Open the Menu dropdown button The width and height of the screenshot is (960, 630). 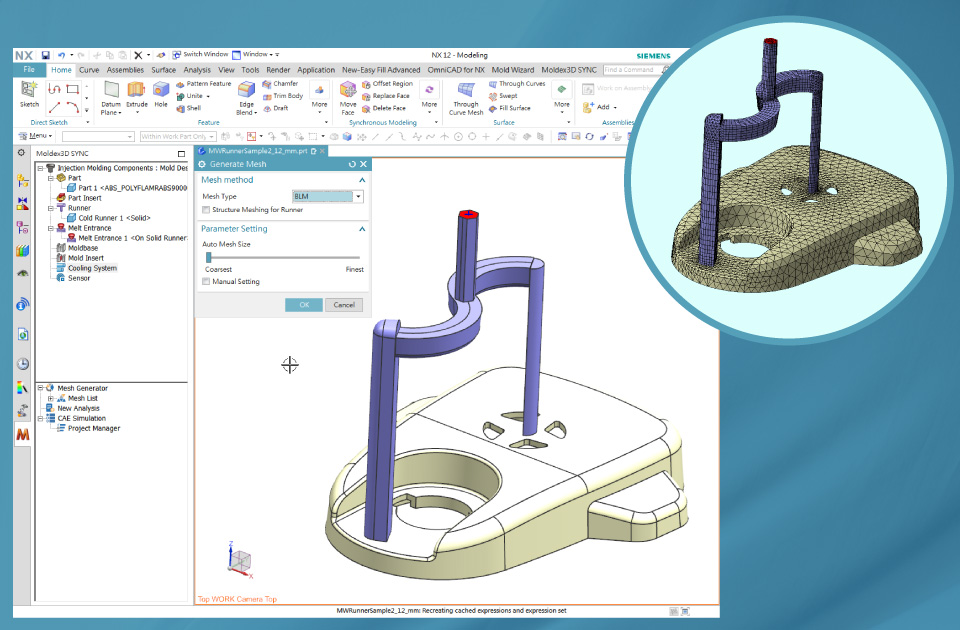coord(36,136)
